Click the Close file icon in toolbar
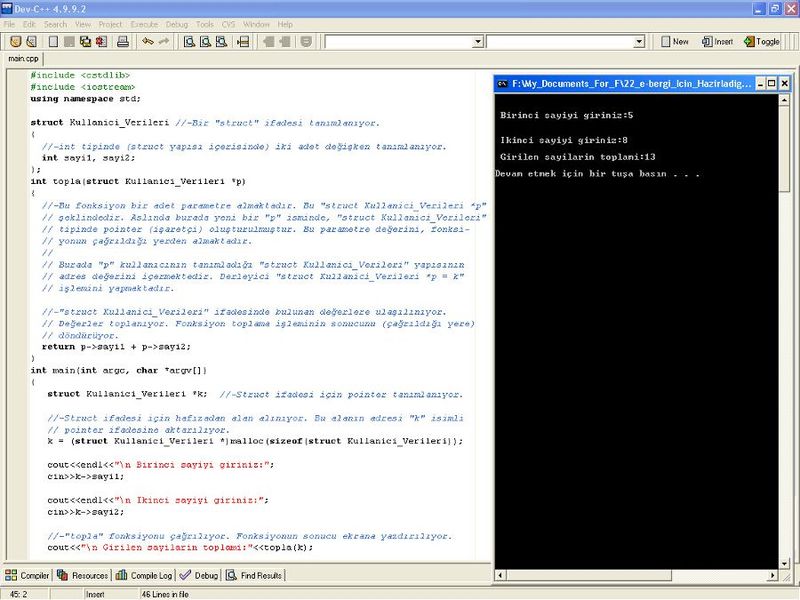This screenshot has width=800, height=600. pos(101,42)
